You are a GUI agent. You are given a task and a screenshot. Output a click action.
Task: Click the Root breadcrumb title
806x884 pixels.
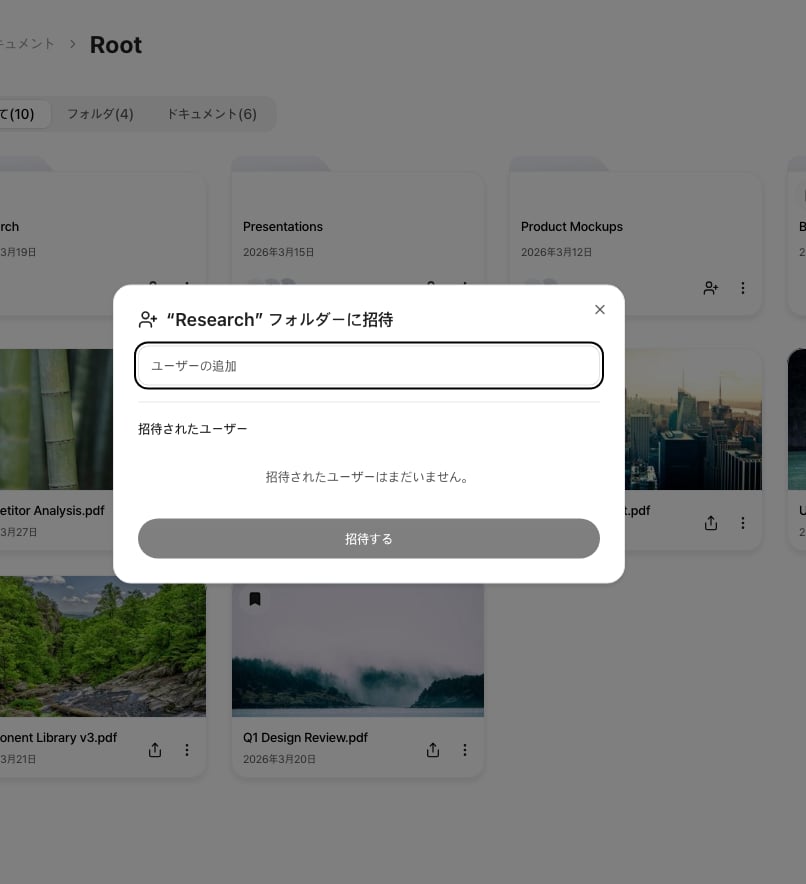(x=116, y=45)
